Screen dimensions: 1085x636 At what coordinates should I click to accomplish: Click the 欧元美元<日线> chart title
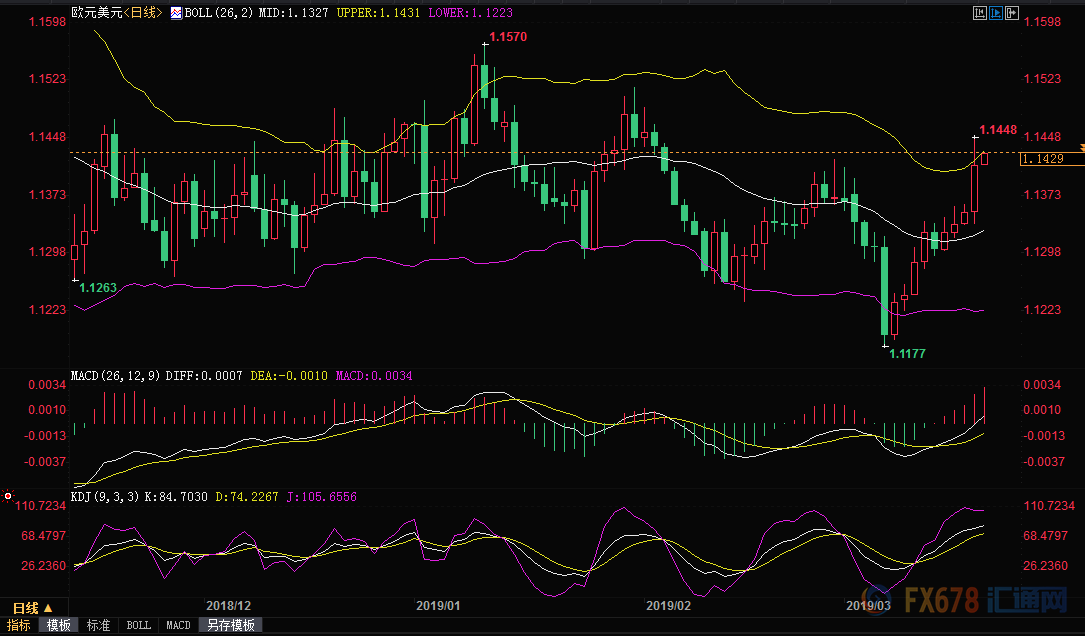[x=117, y=12]
